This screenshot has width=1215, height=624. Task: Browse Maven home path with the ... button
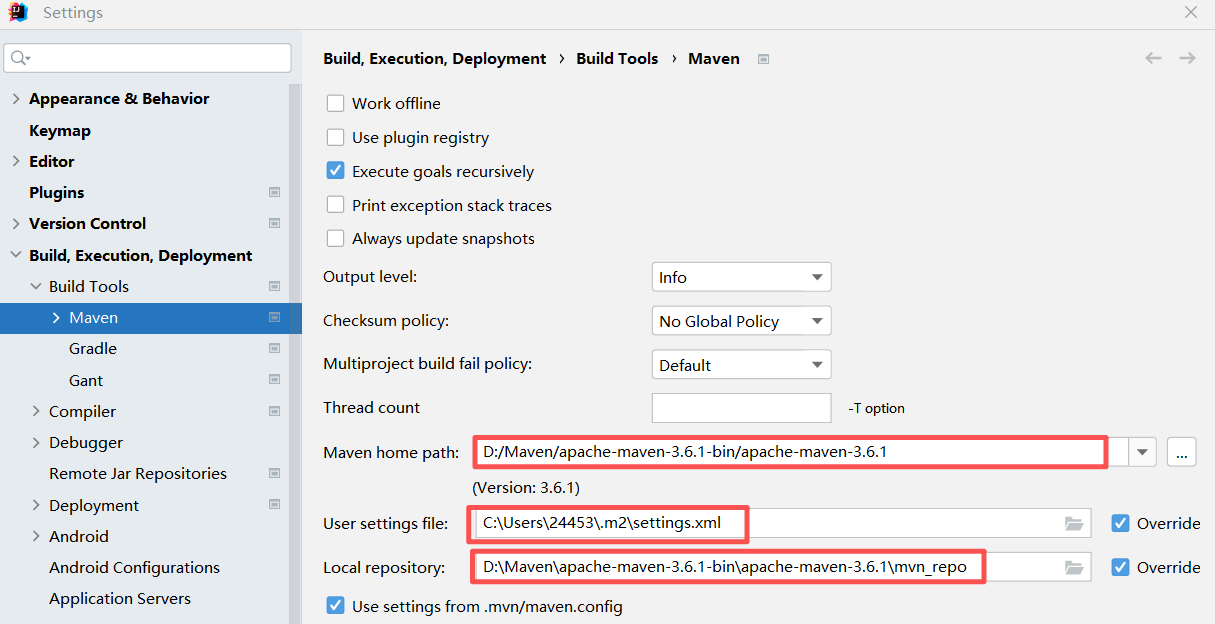point(1181,452)
